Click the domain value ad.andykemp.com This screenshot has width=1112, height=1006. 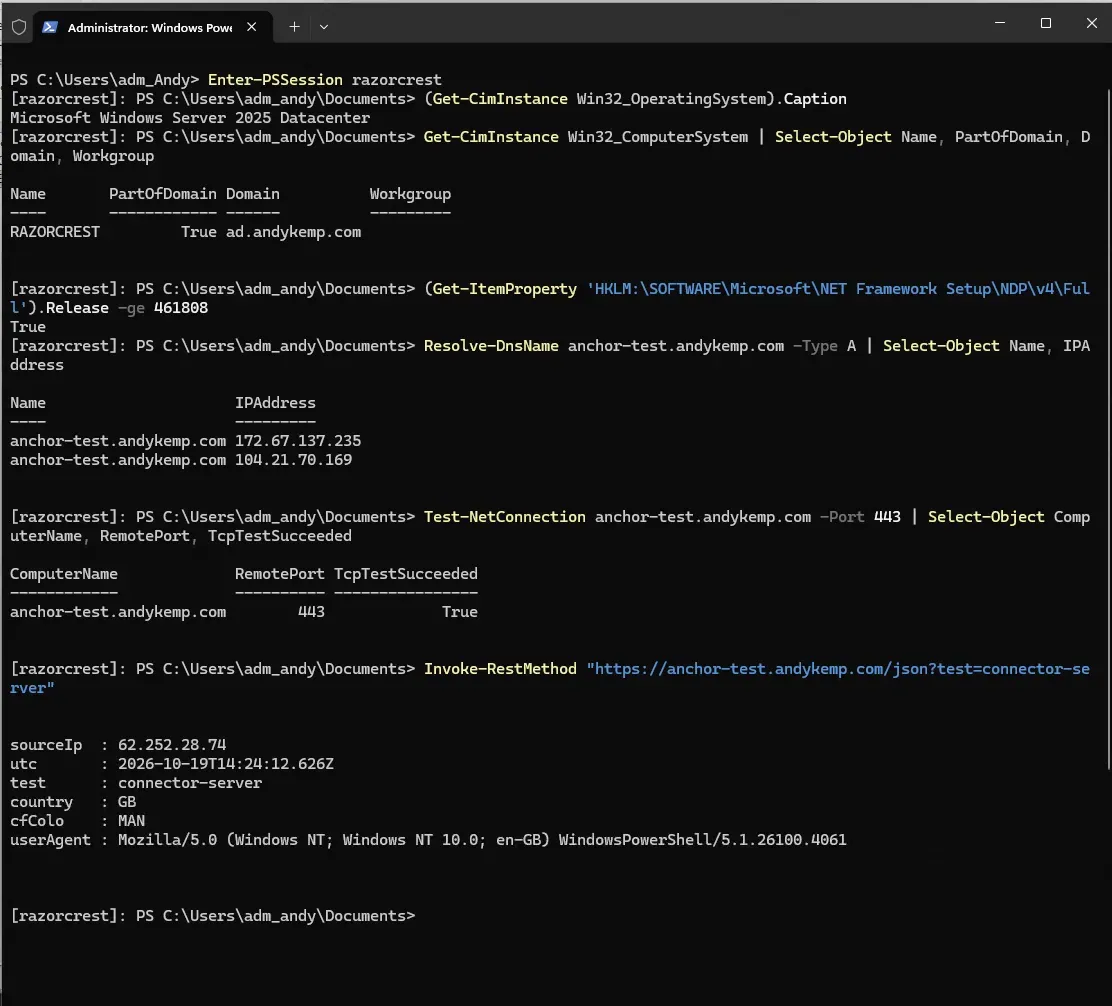click(294, 232)
